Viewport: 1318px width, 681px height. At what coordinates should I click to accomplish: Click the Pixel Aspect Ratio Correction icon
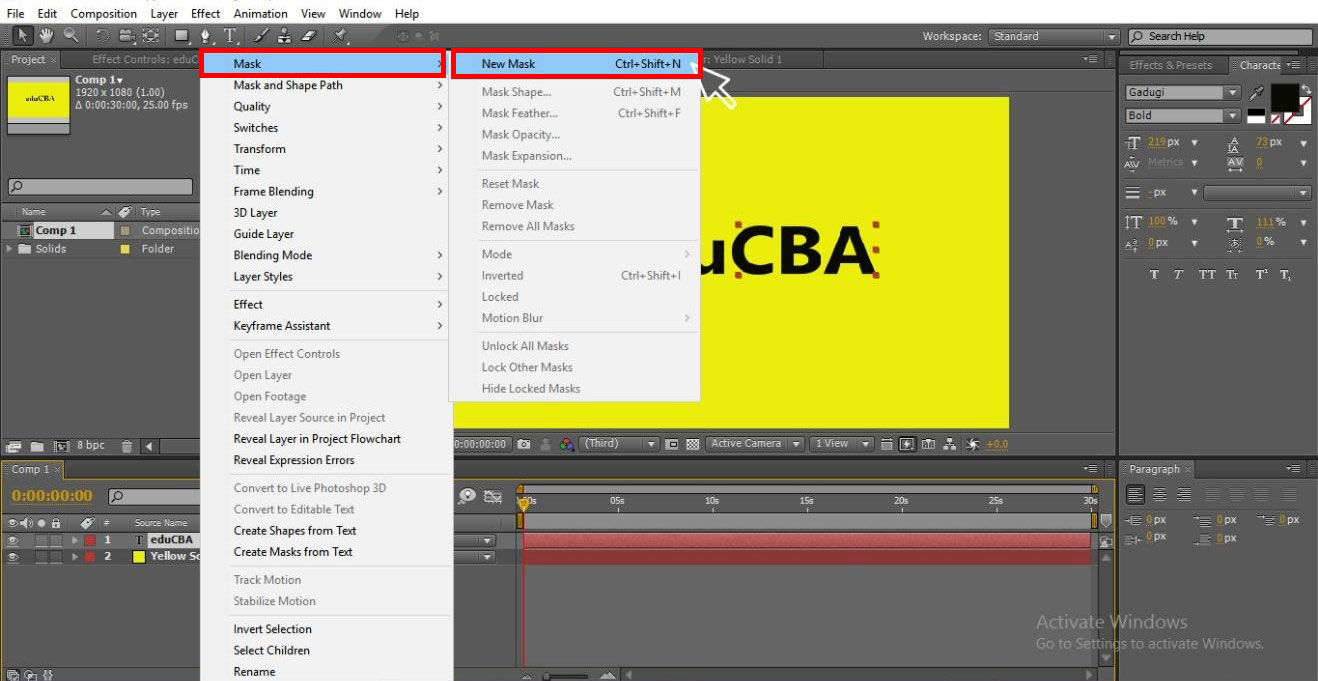pyautogui.click(x=889, y=444)
